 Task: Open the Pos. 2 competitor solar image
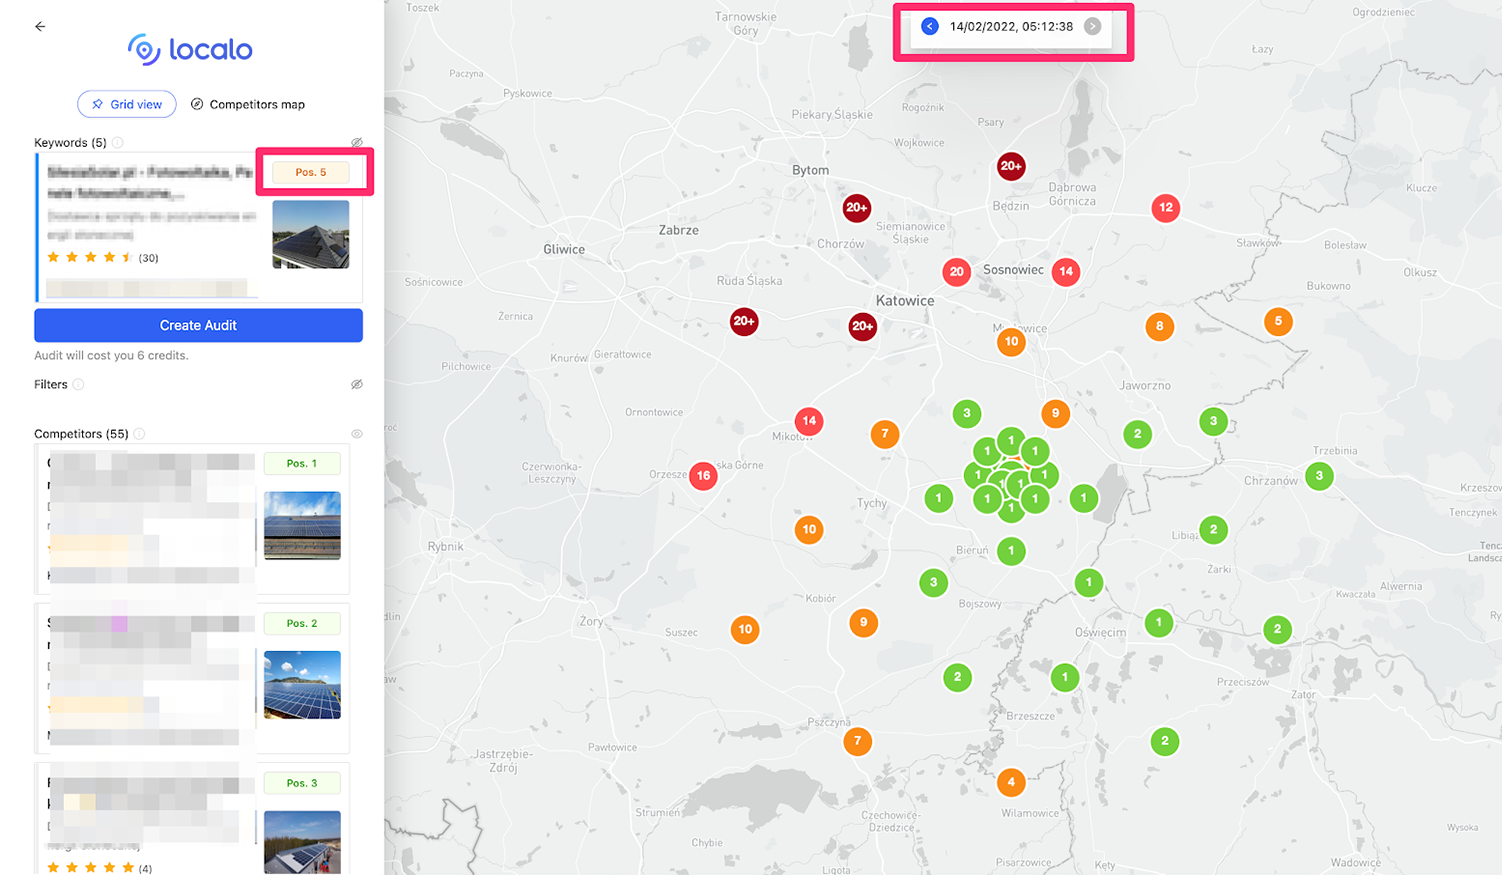[x=302, y=685]
